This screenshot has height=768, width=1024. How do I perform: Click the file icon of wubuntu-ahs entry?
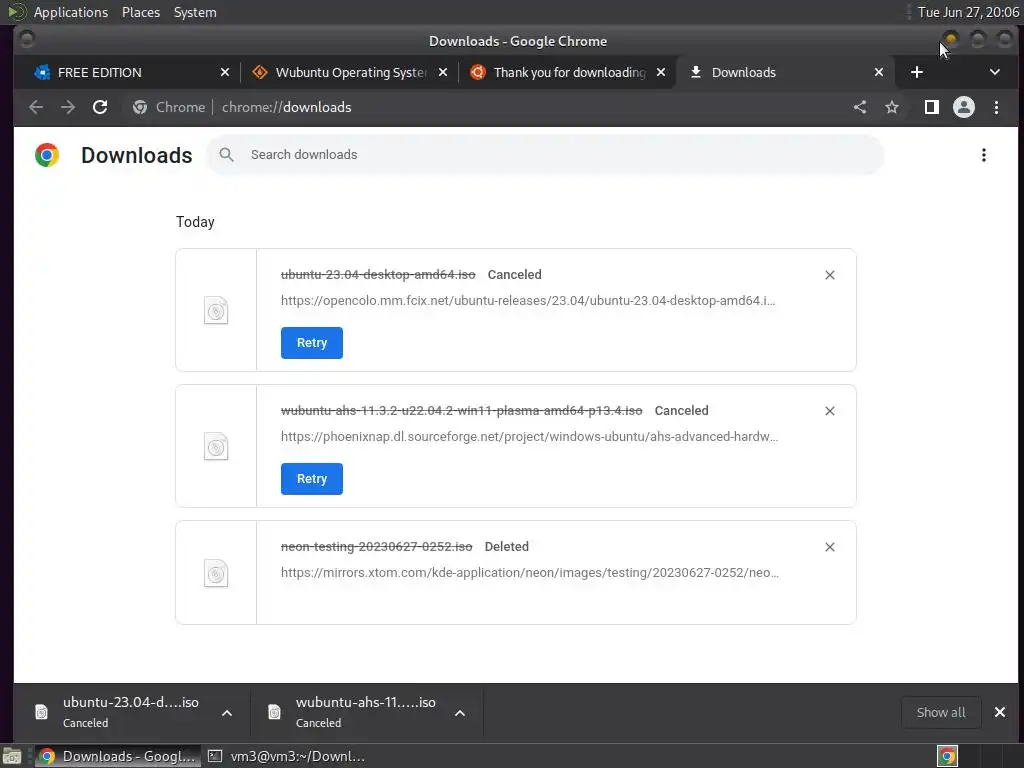point(216,447)
